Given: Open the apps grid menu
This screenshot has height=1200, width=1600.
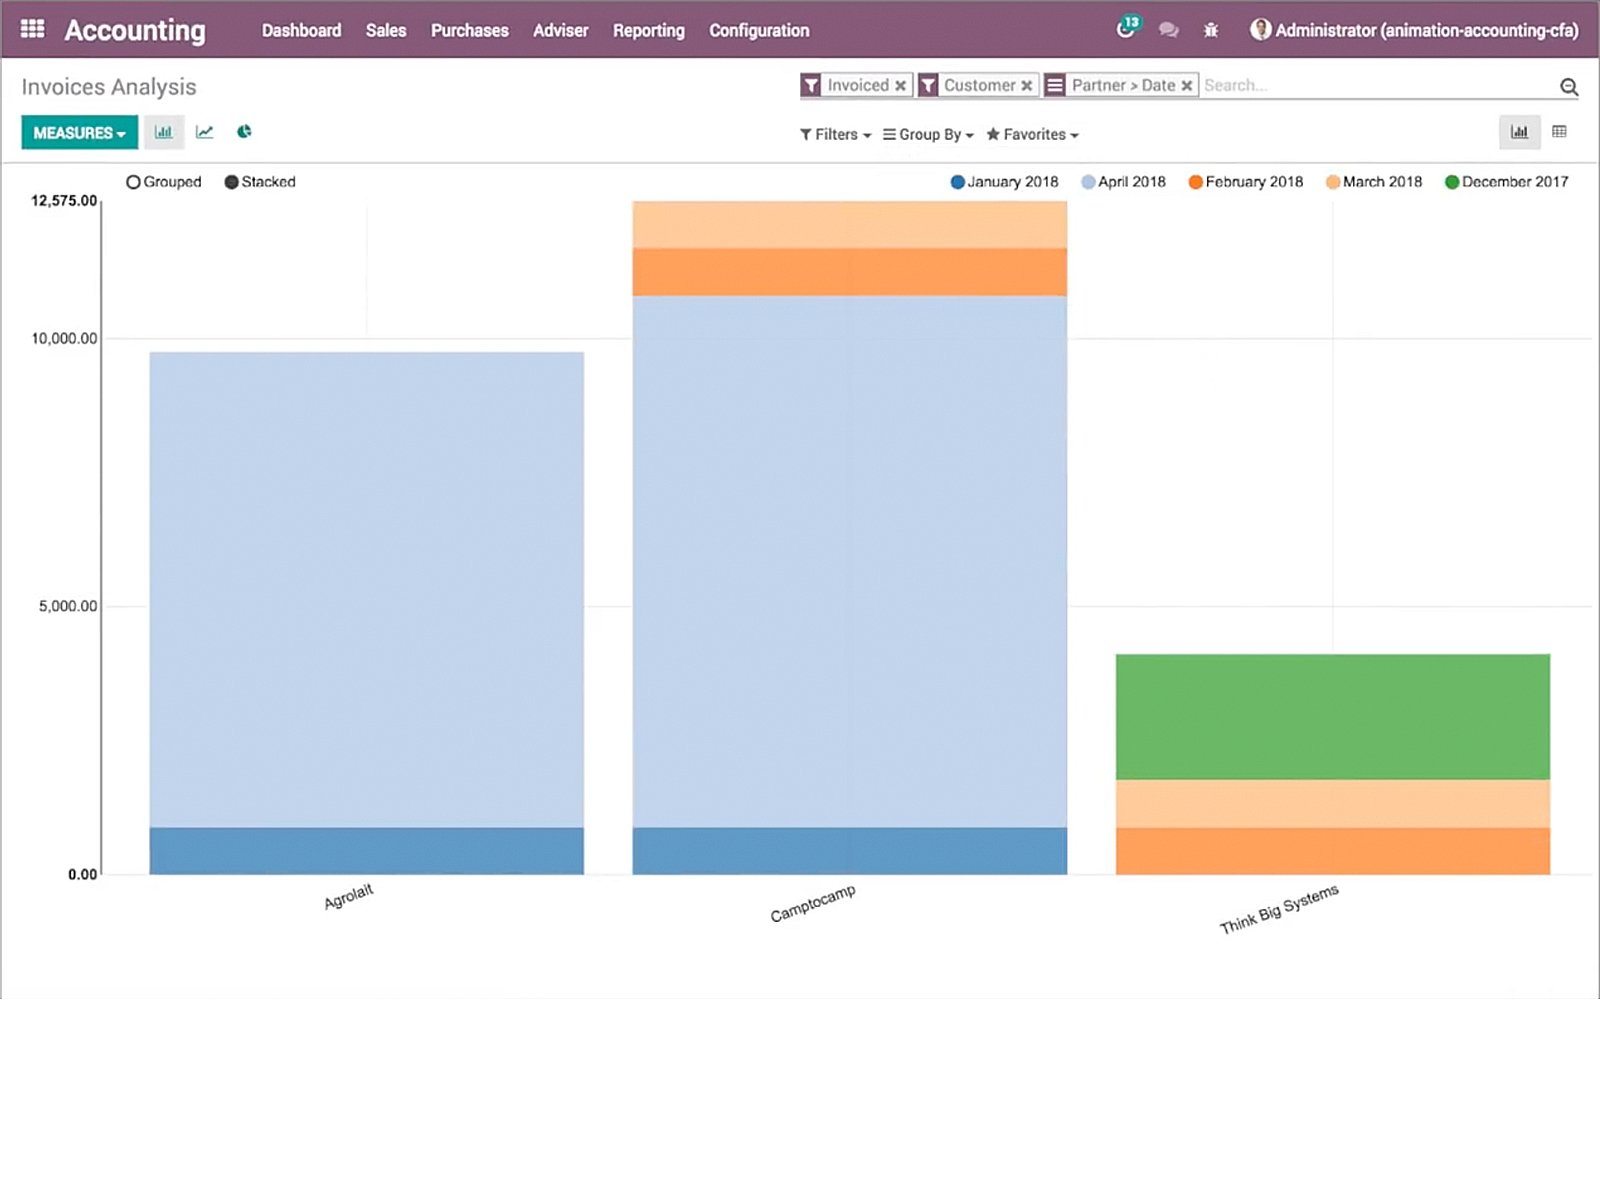Looking at the screenshot, I should click(32, 28).
